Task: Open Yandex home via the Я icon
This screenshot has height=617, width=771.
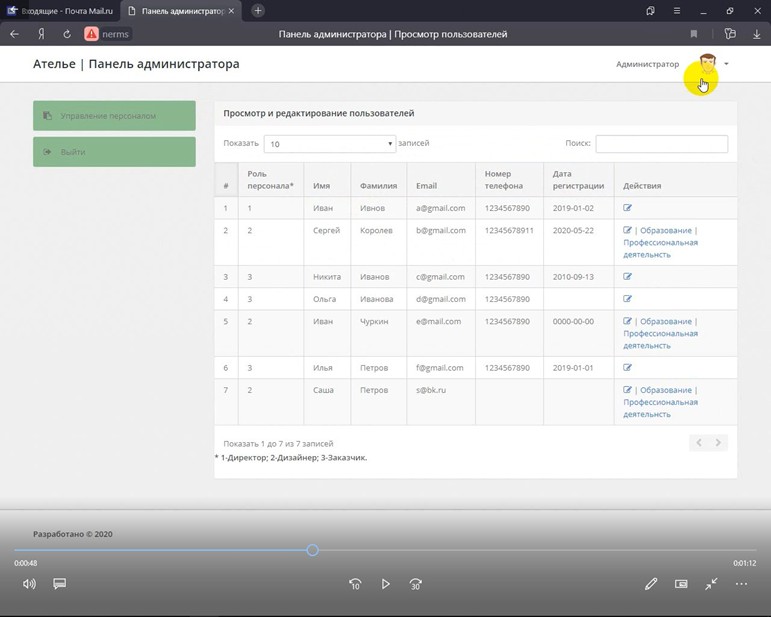Action: click(41, 34)
